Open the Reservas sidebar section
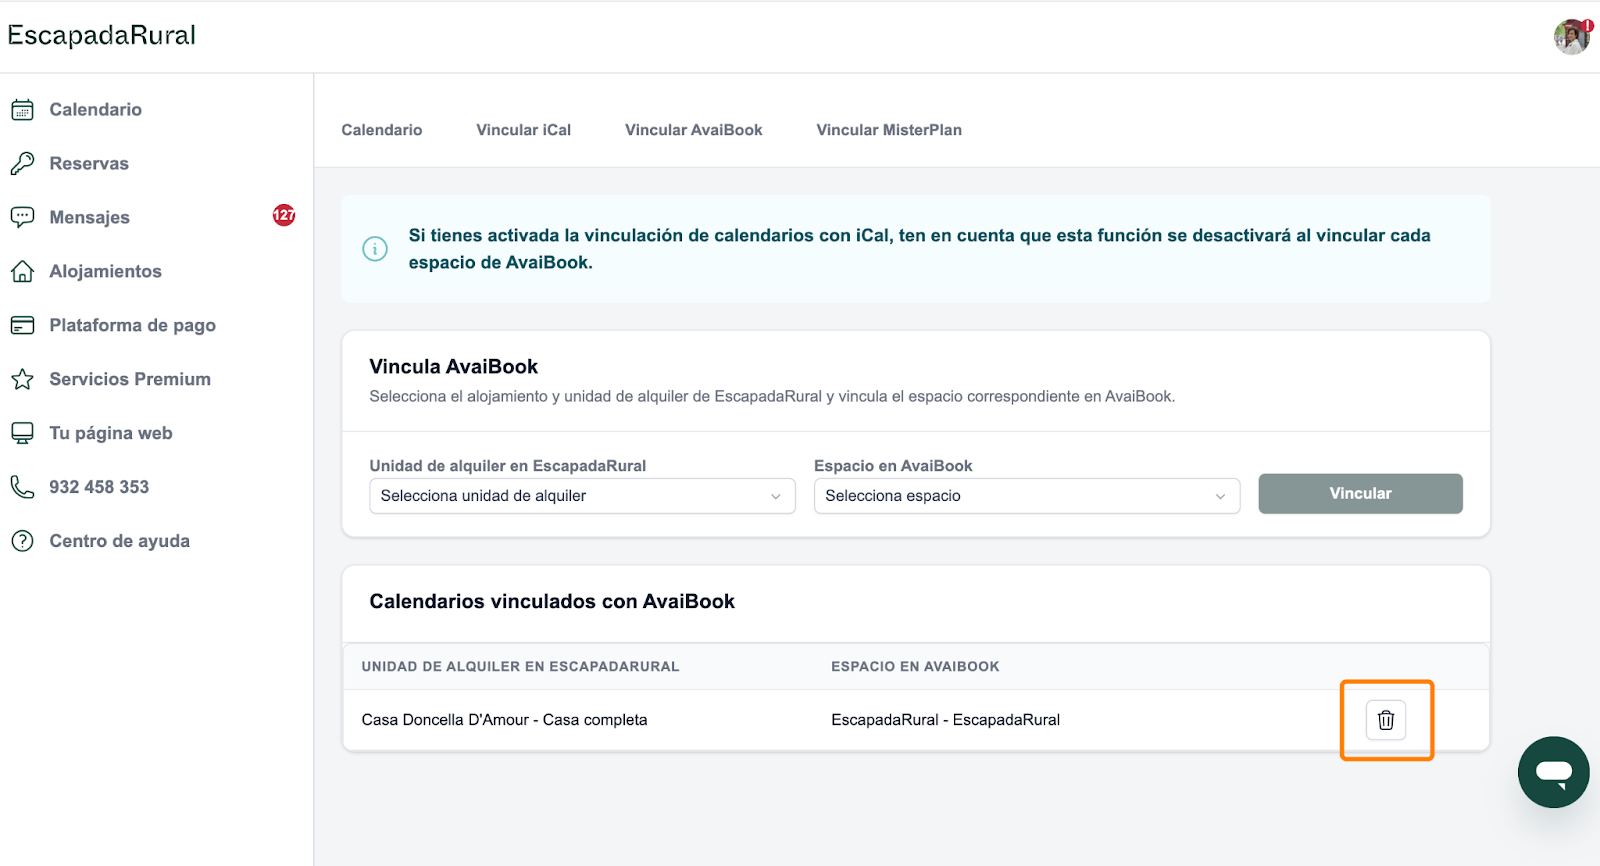Screen dimensions: 1600x866 [x=89, y=164]
